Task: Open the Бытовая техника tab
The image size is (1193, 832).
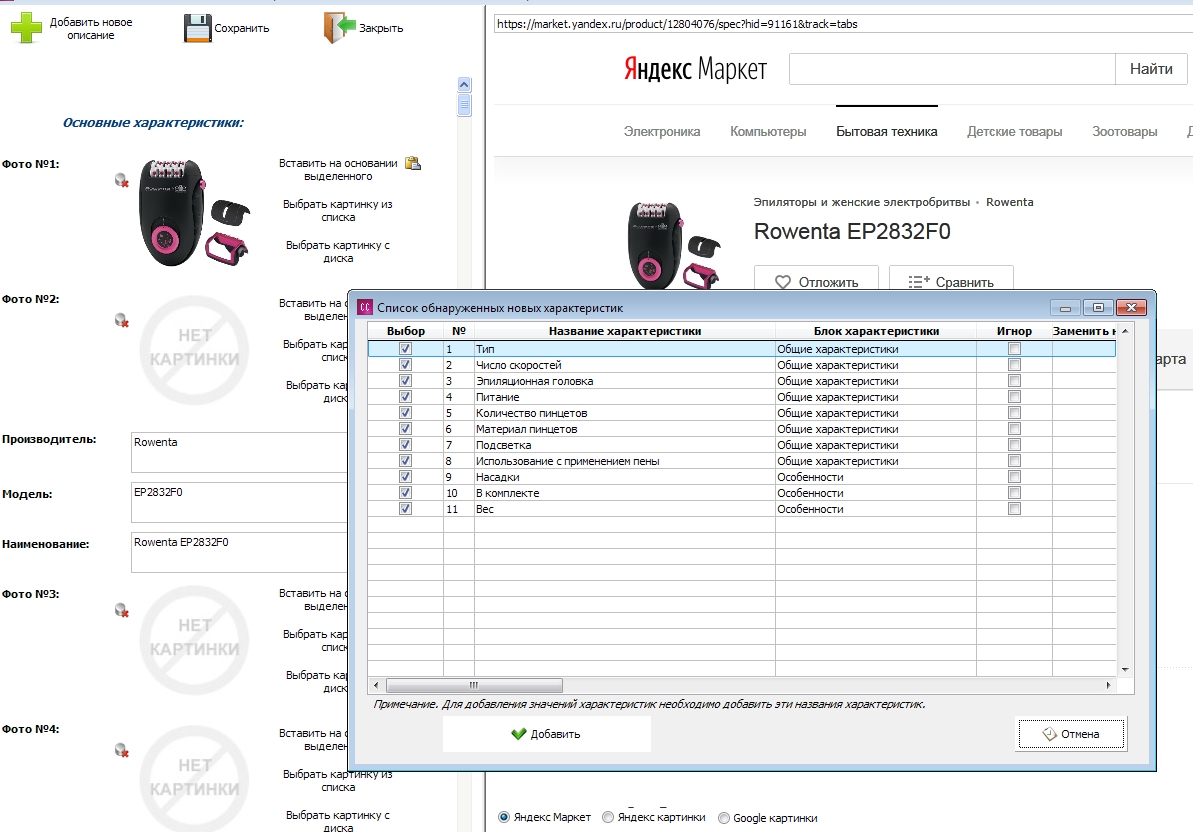Action: click(886, 132)
